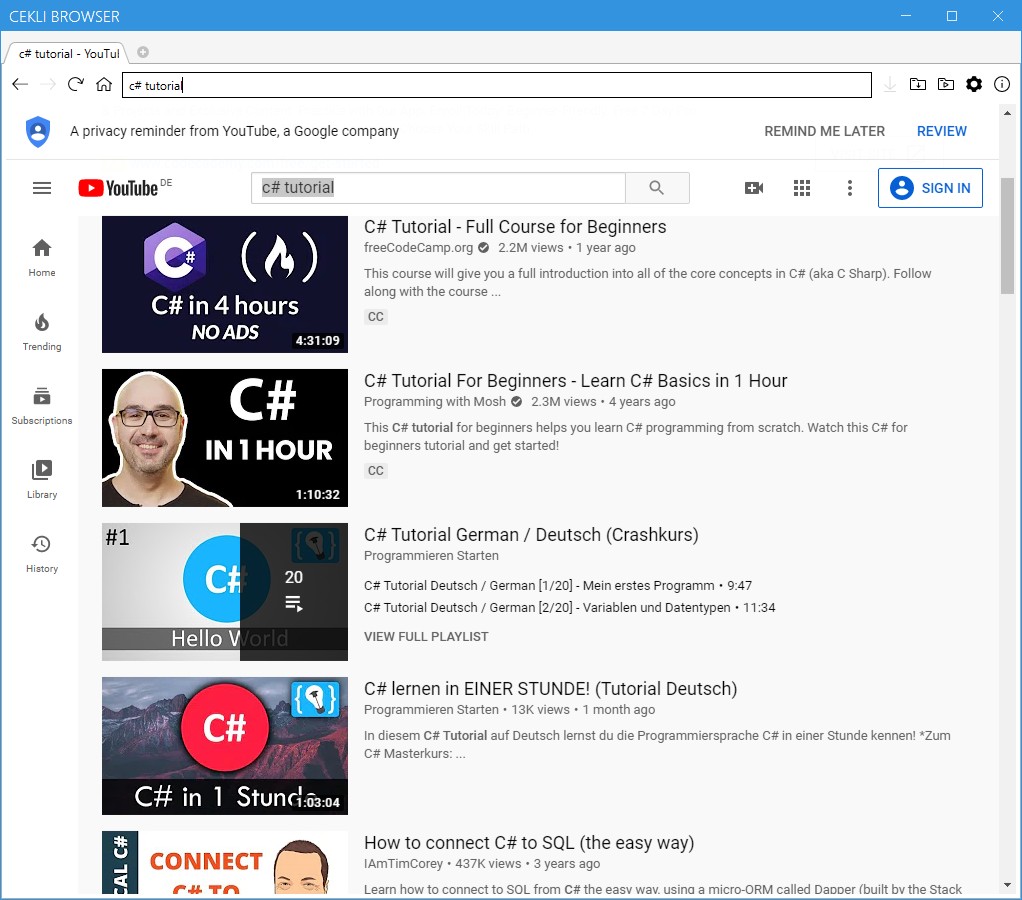Open Library in YouTube sidebar

click(x=42, y=480)
